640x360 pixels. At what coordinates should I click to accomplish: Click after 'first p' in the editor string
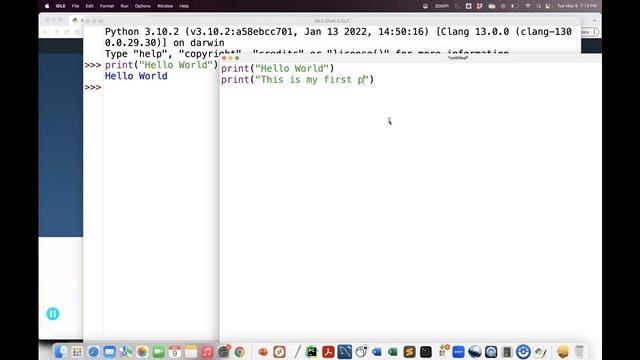coord(364,80)
